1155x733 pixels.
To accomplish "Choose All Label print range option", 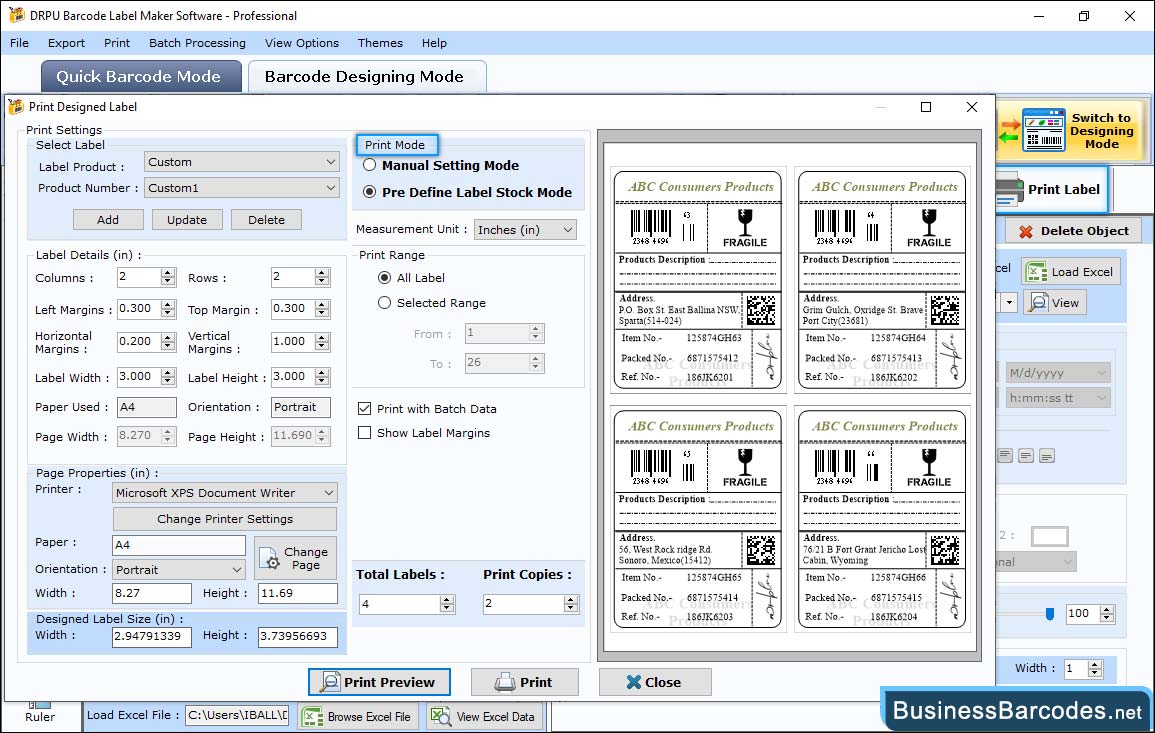I will [385, 278].
